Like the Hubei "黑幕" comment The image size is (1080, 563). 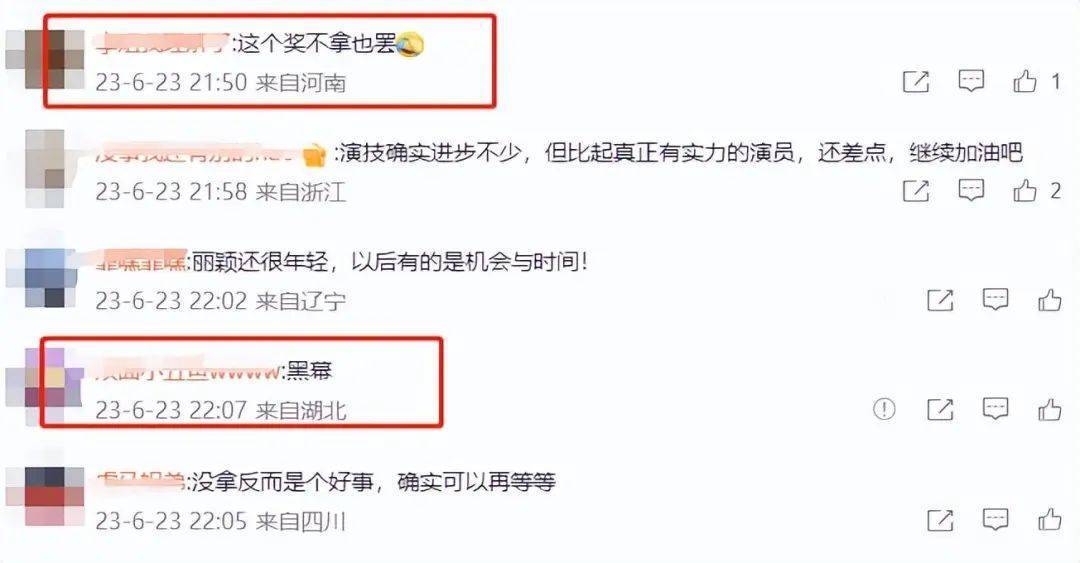point(1050,409)
